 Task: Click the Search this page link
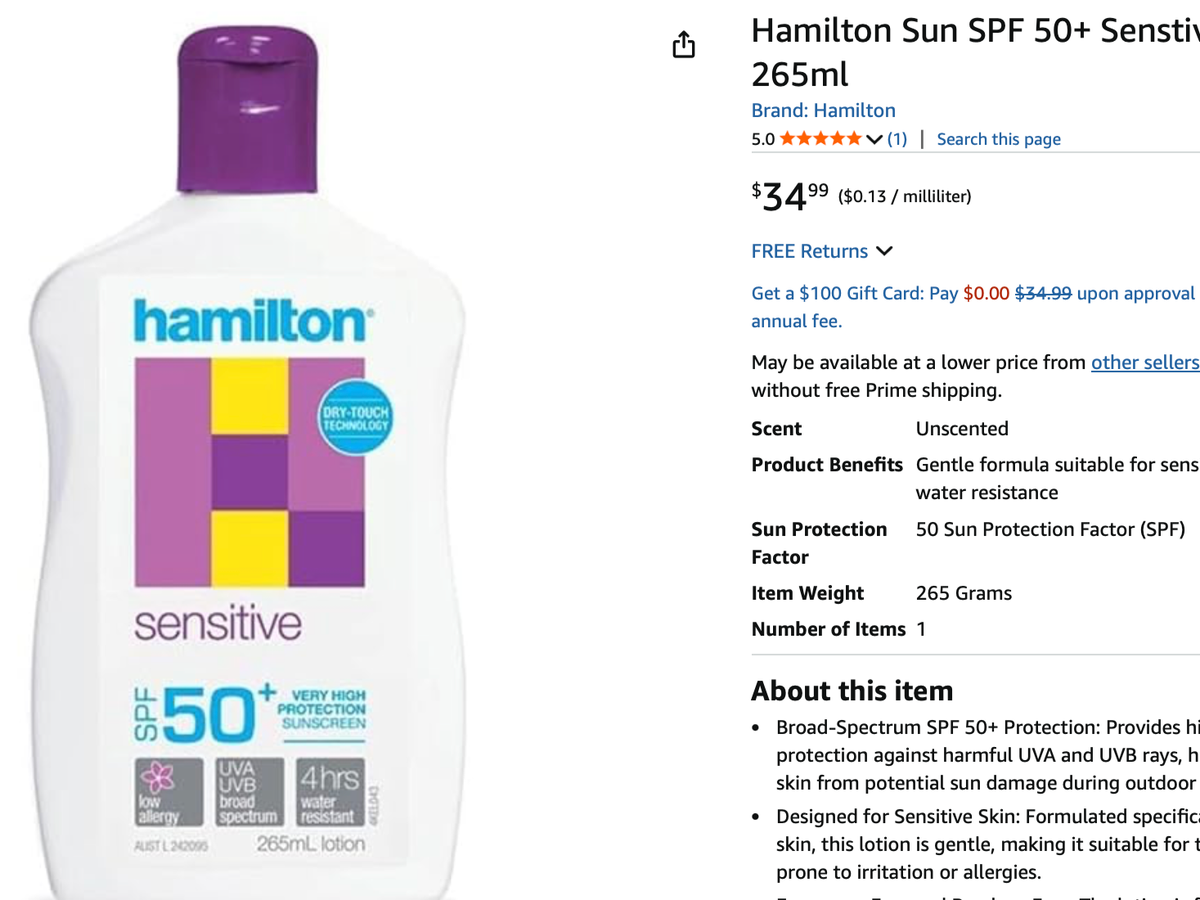click(998, 139)
